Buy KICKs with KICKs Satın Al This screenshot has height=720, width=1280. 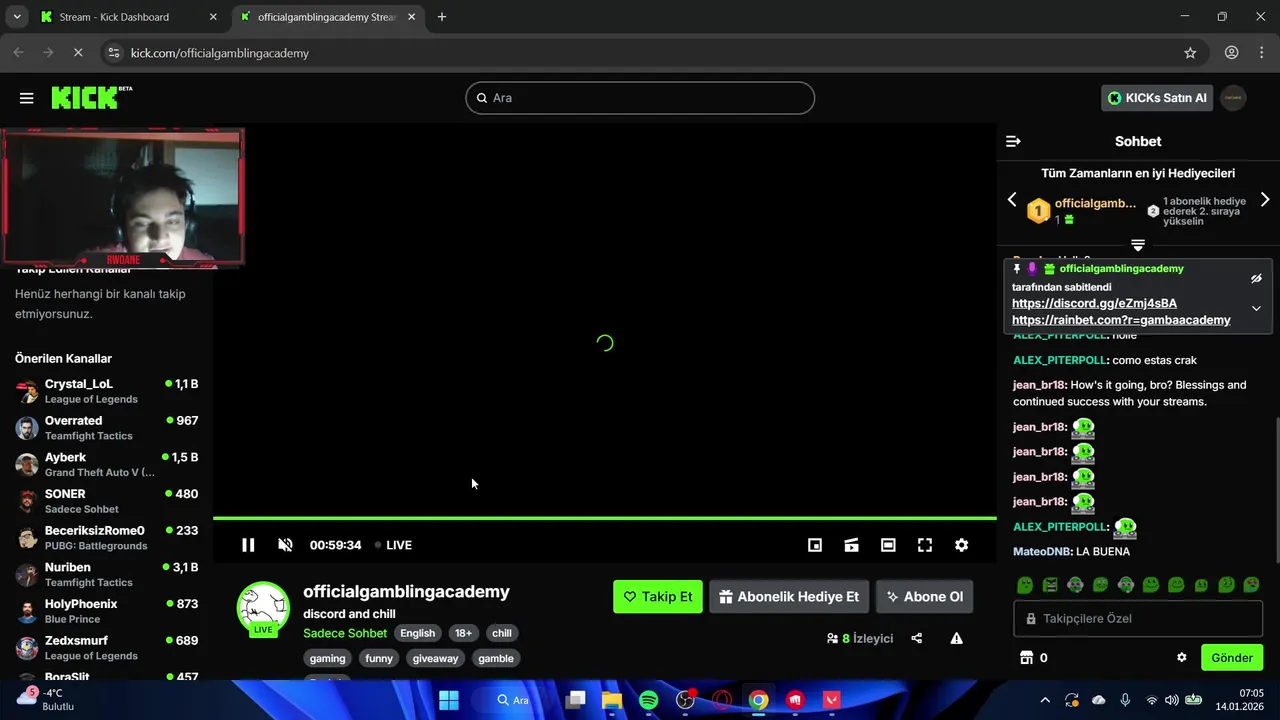[1157, 98]
